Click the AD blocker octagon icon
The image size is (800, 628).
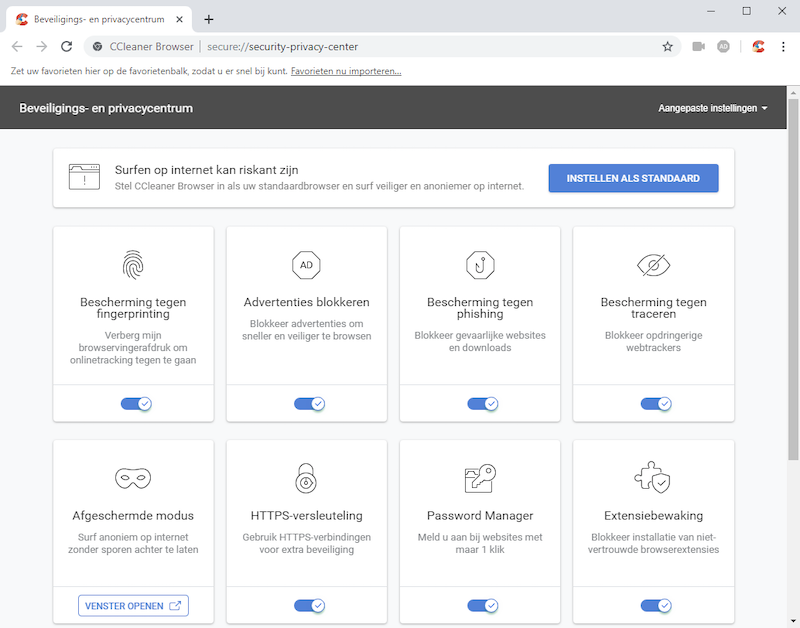[306, 265]
